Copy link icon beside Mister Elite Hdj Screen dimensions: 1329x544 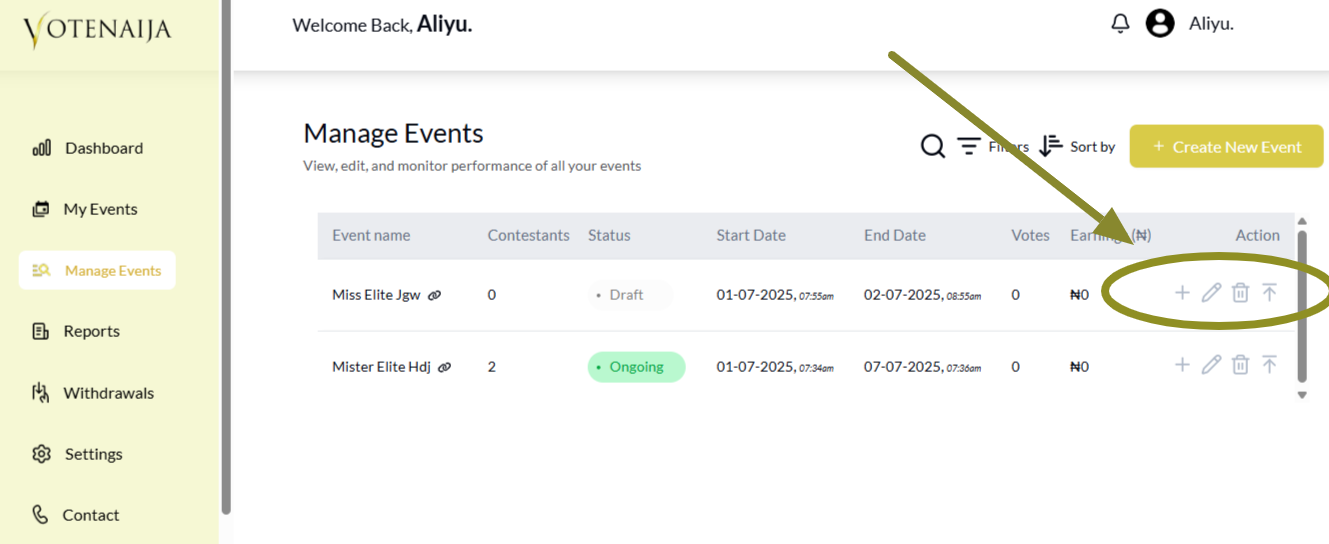click(x=445, y=367)
